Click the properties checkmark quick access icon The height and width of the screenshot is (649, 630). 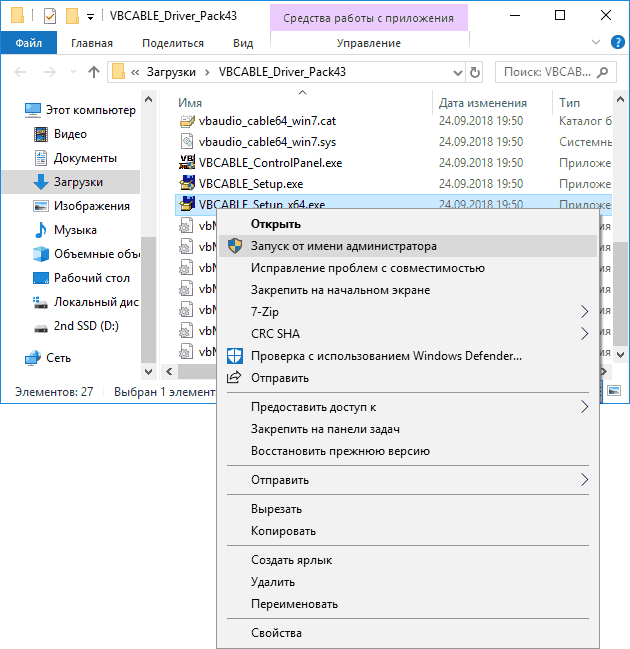pos(49,16)
